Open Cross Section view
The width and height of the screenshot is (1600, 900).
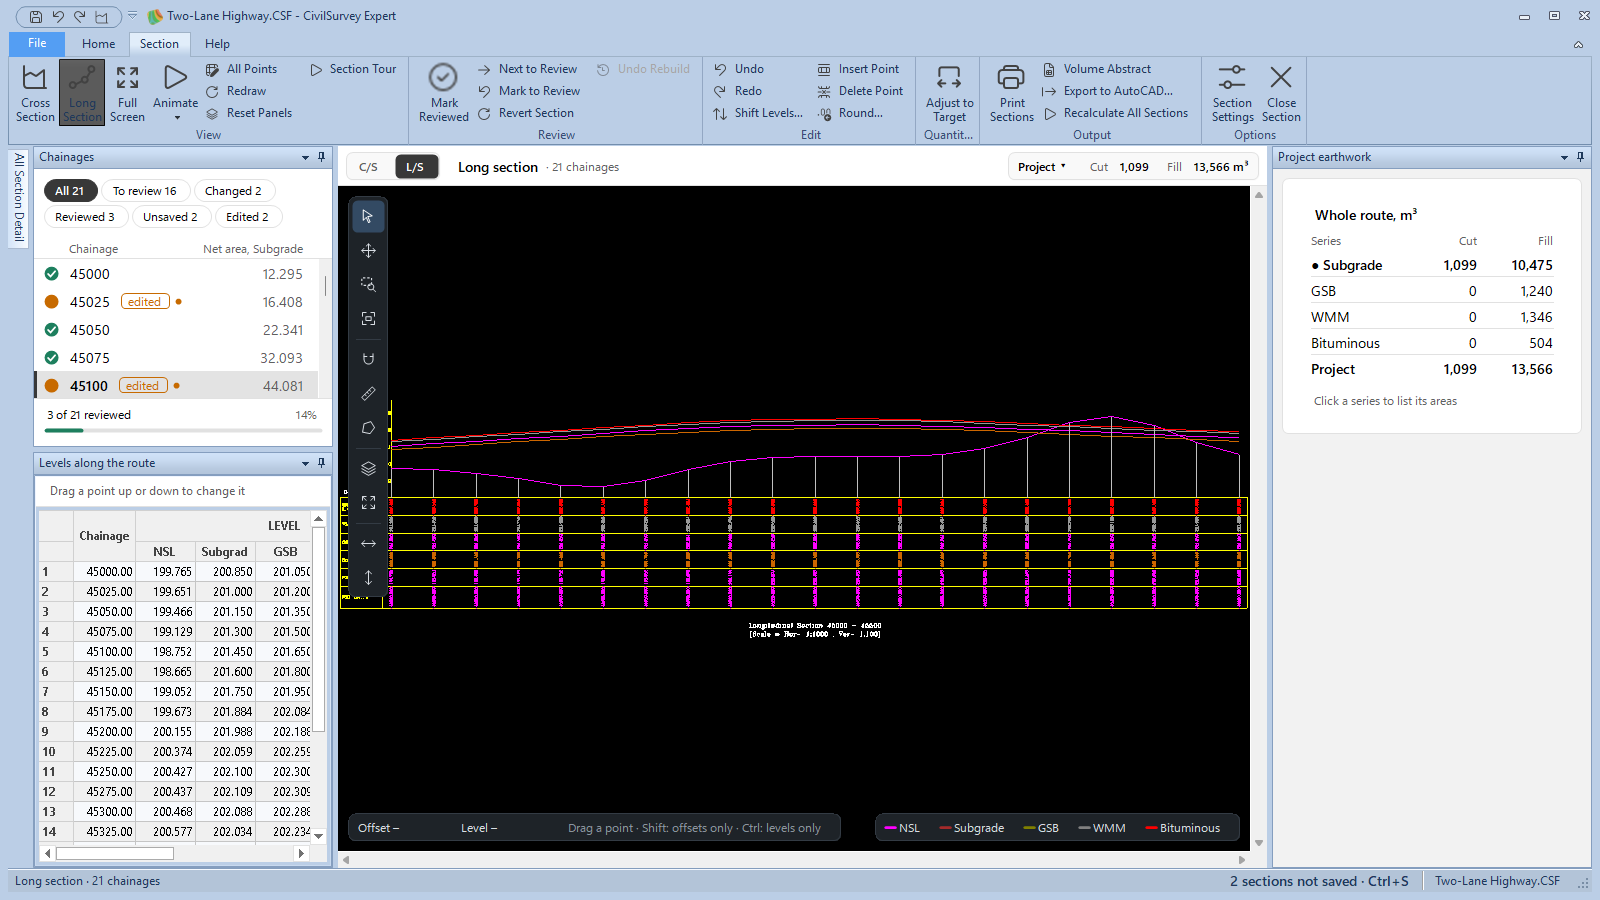coord(35,93)
